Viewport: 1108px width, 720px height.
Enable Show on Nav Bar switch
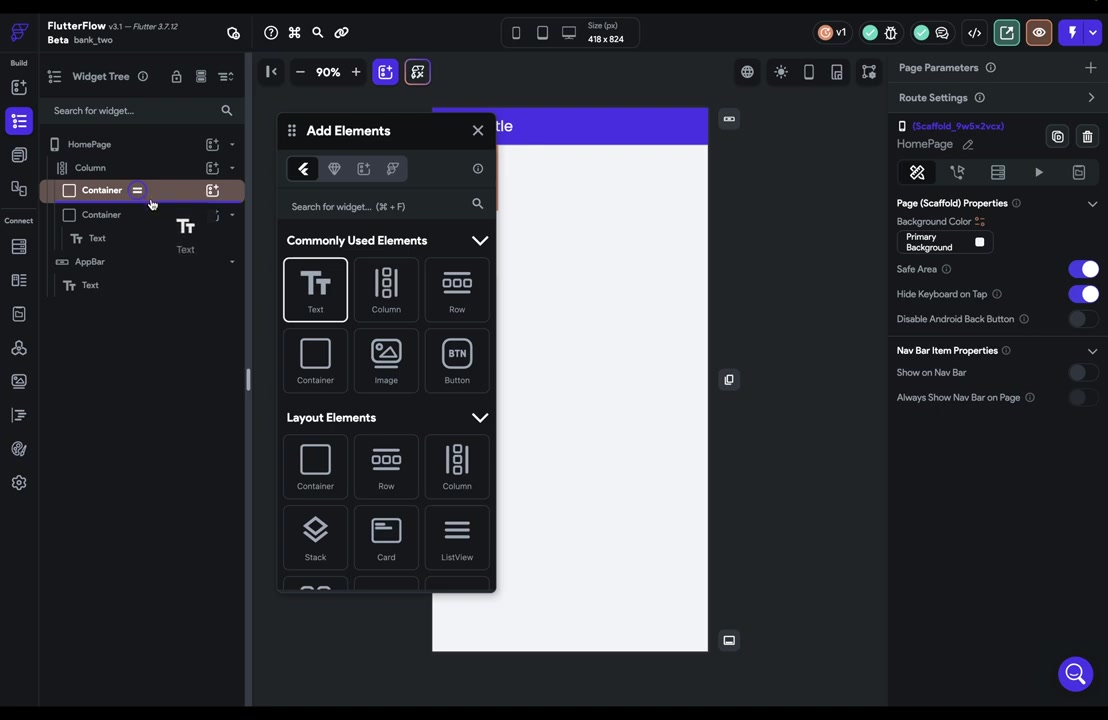pyautogui.click(x=1083, y=372)
